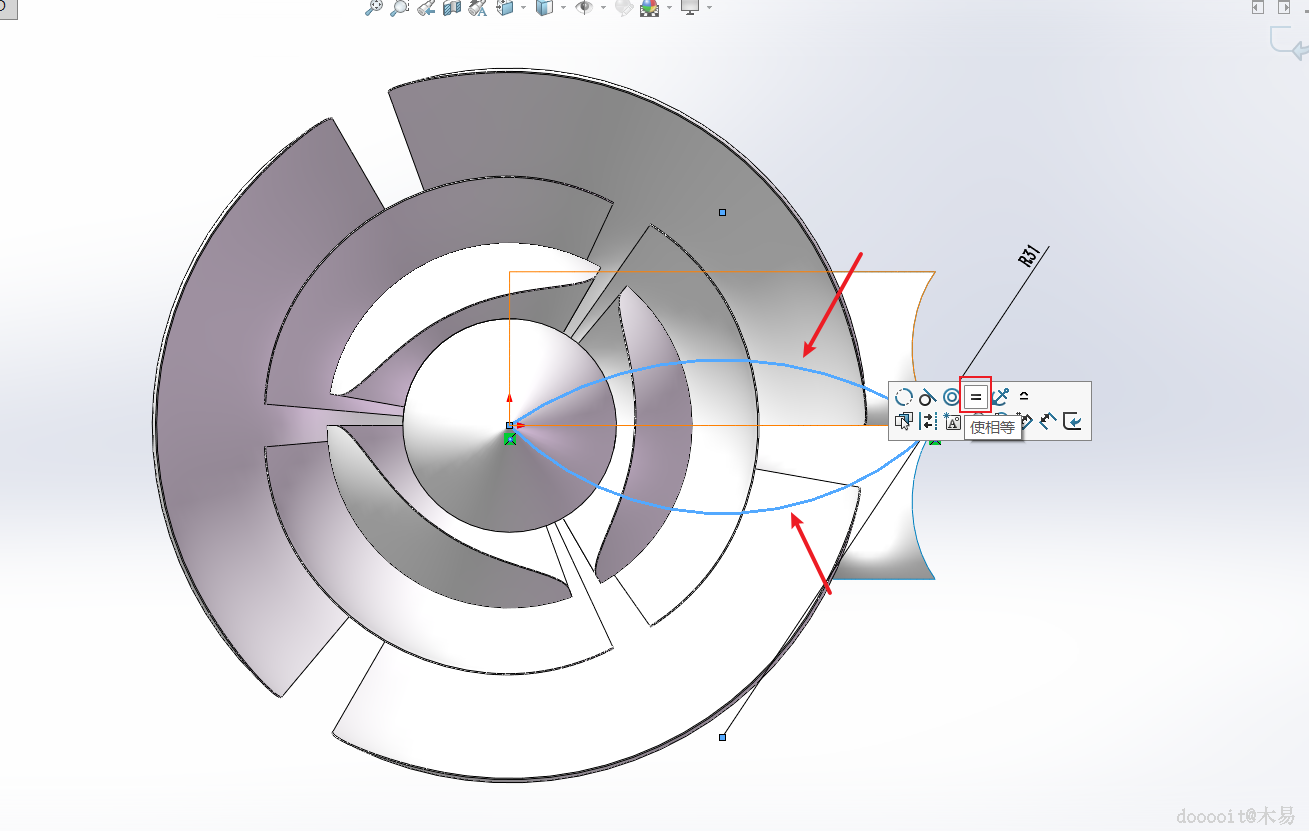Click the Display Style icon
The width and height of the screenshot is (1309, 831).
[545, 8]
